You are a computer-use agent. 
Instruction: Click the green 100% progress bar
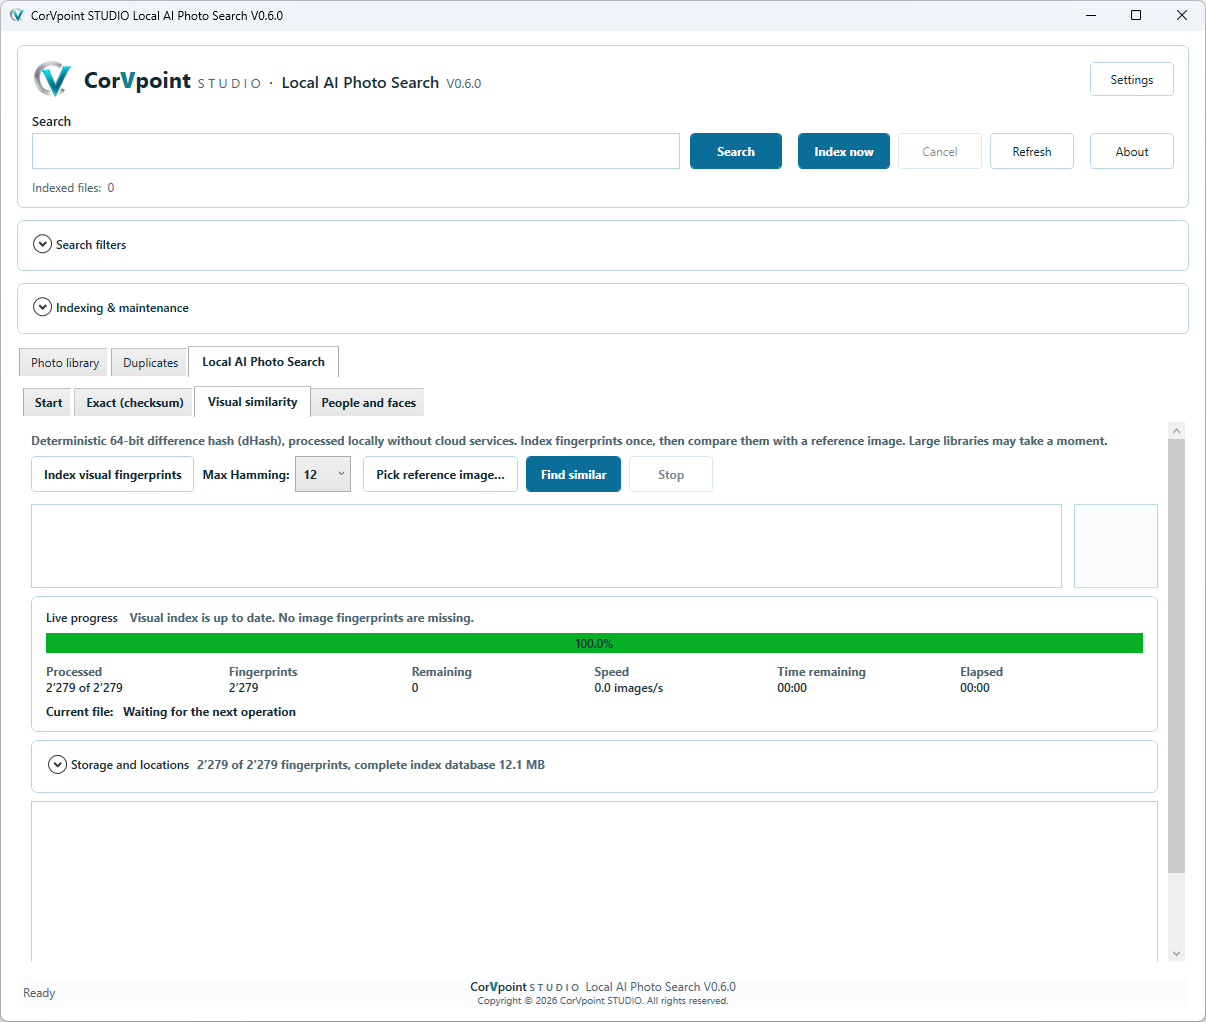594,643
